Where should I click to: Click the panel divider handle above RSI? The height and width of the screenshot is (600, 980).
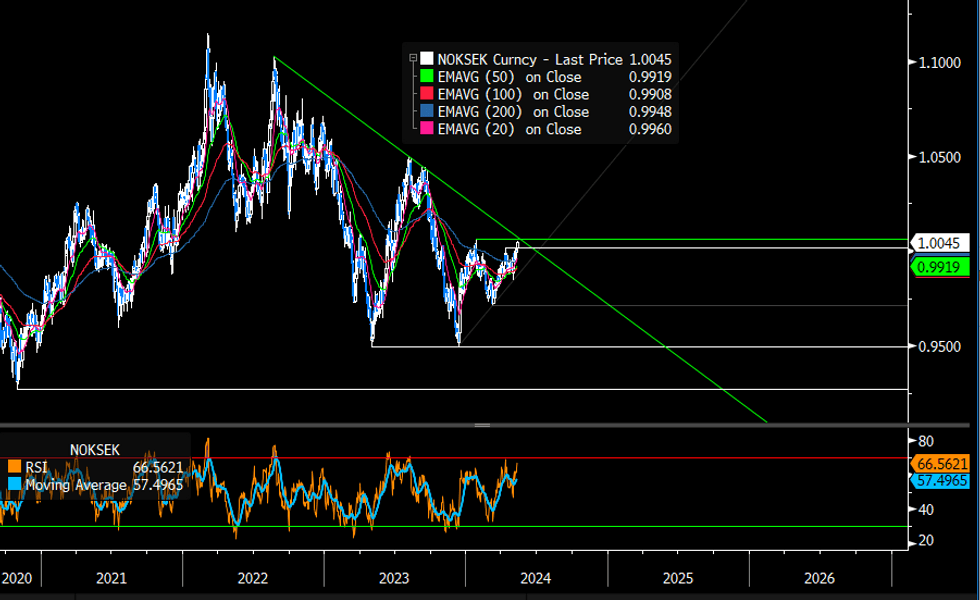point(482,425)
